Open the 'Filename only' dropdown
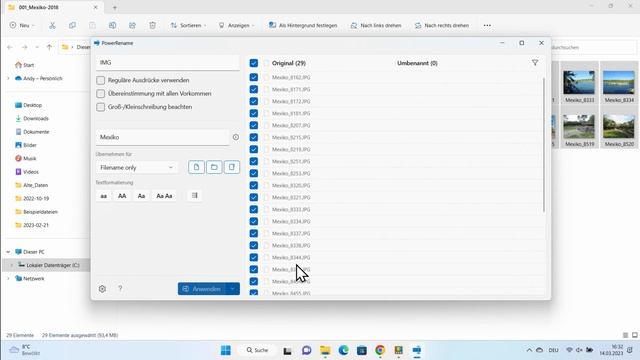 click(137, 167)
